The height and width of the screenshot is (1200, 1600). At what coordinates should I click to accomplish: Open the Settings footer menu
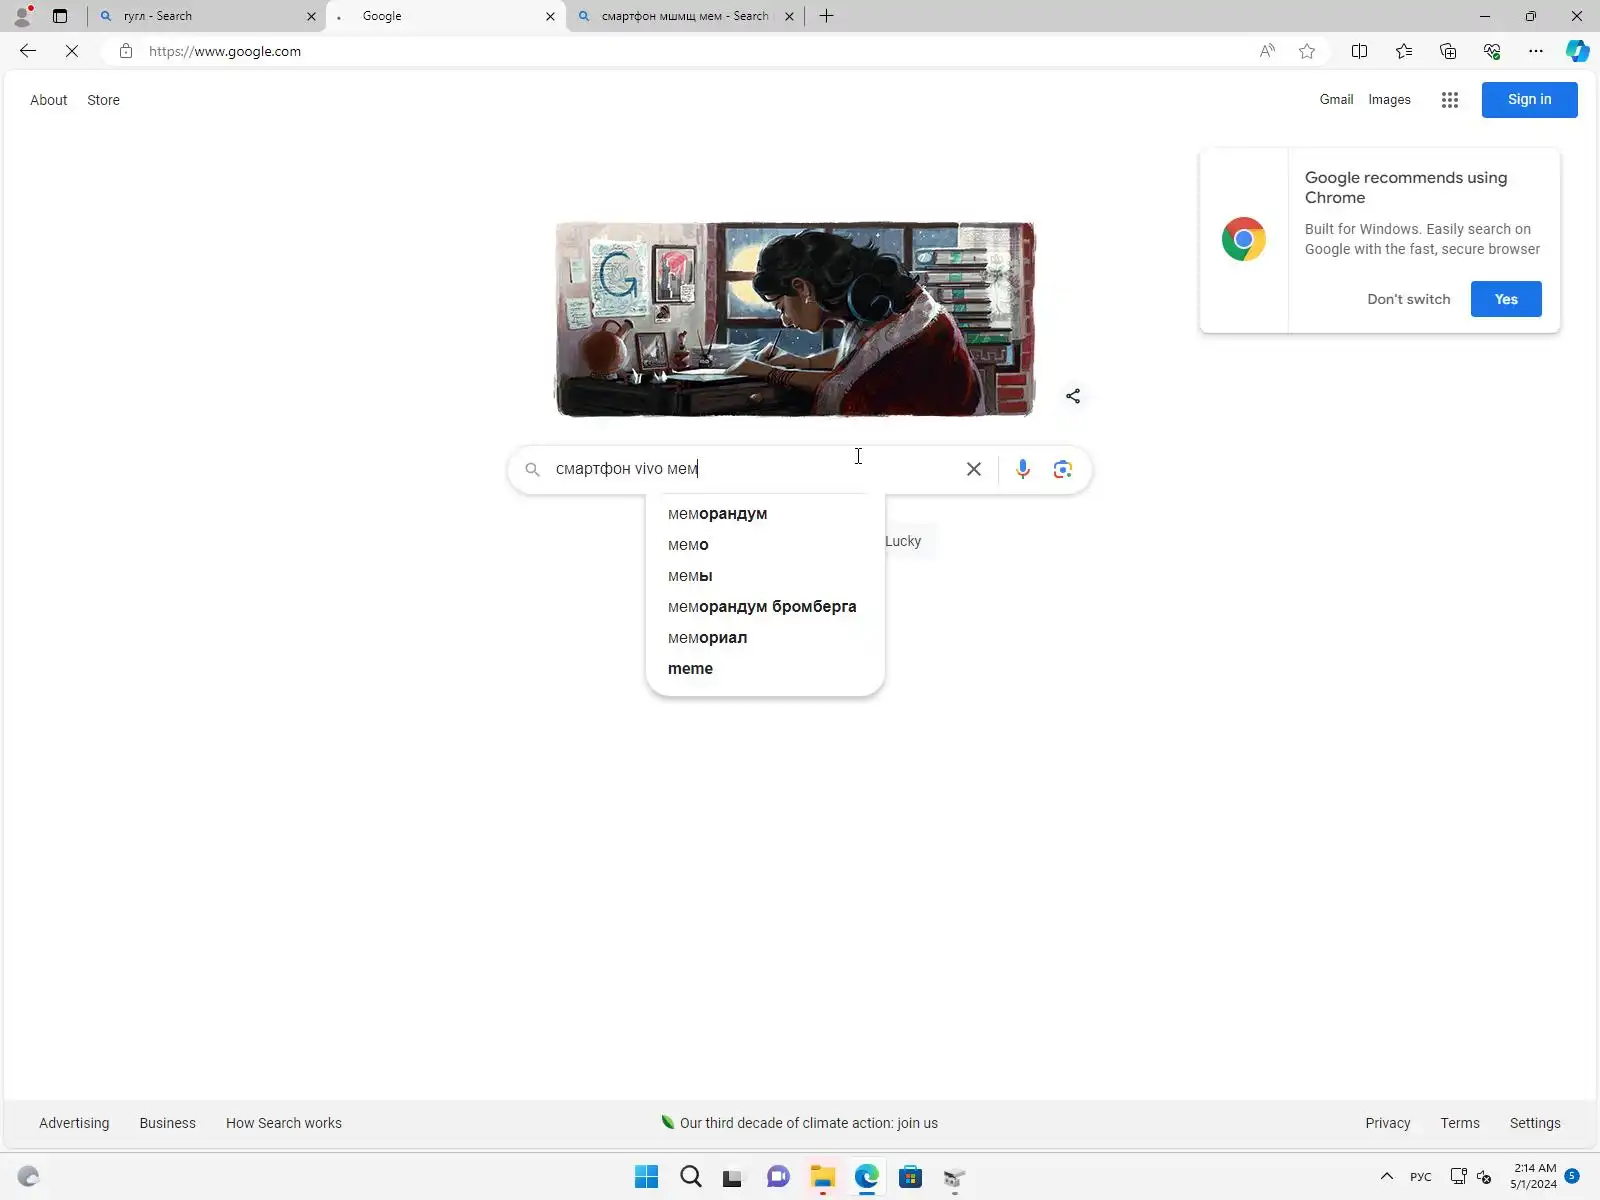click(x=1535, y=1123)
